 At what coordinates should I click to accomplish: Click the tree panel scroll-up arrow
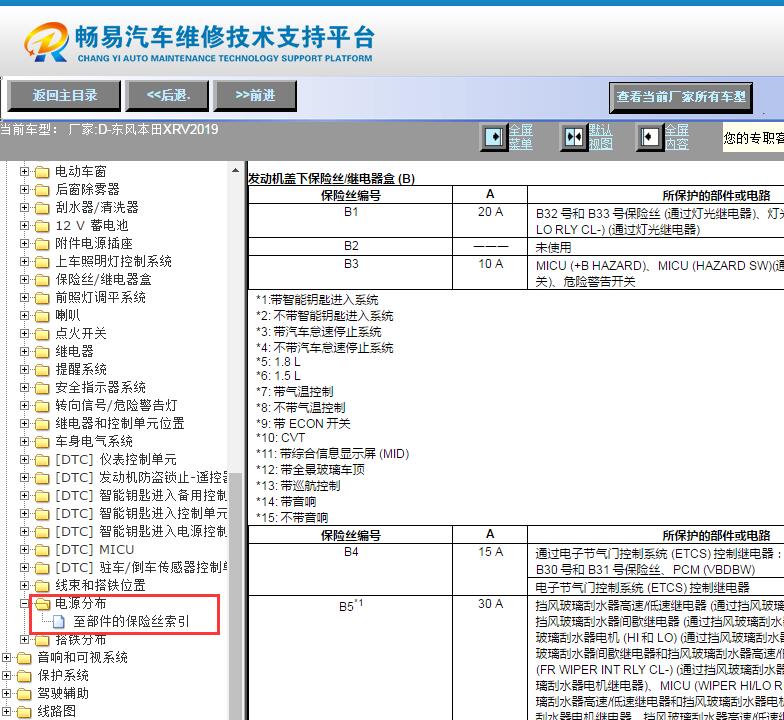click(x=236, y=170)
